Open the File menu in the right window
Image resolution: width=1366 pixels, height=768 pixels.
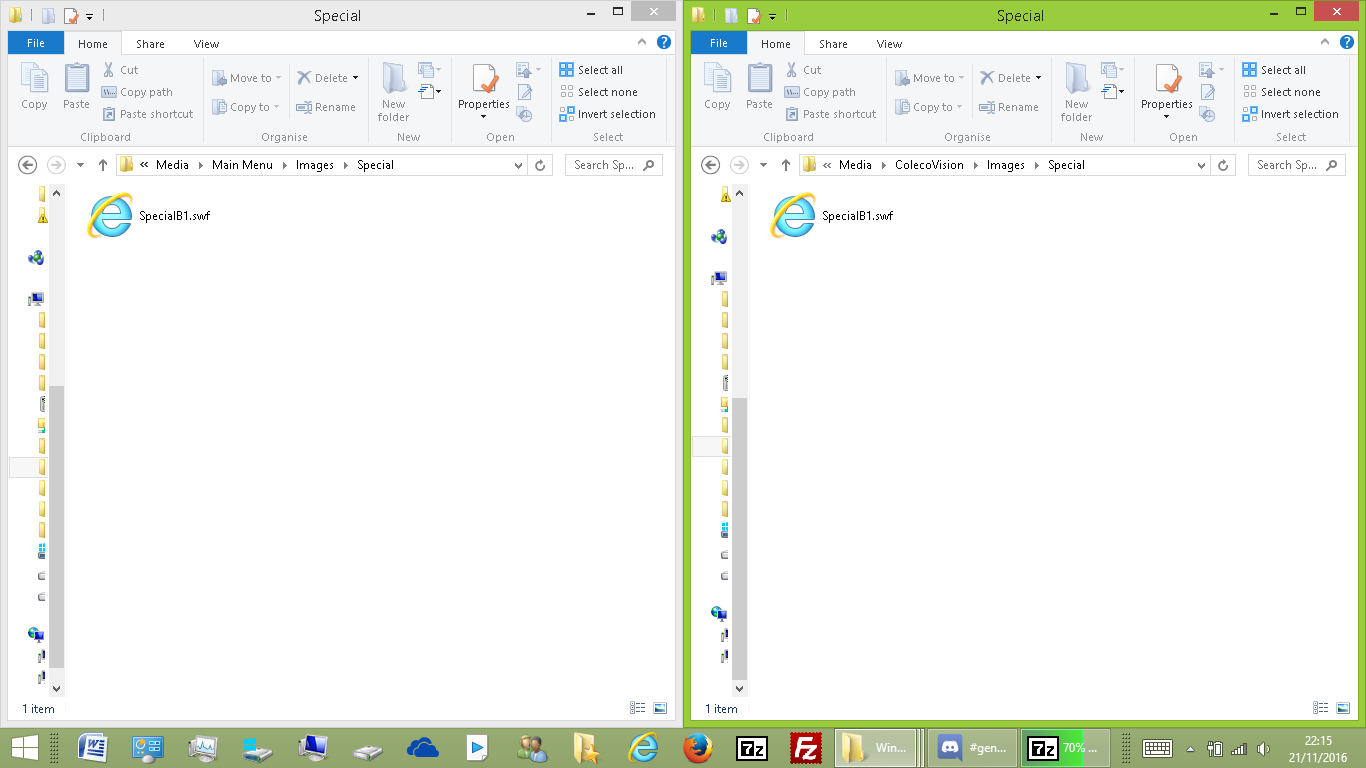tap(719, 43)
